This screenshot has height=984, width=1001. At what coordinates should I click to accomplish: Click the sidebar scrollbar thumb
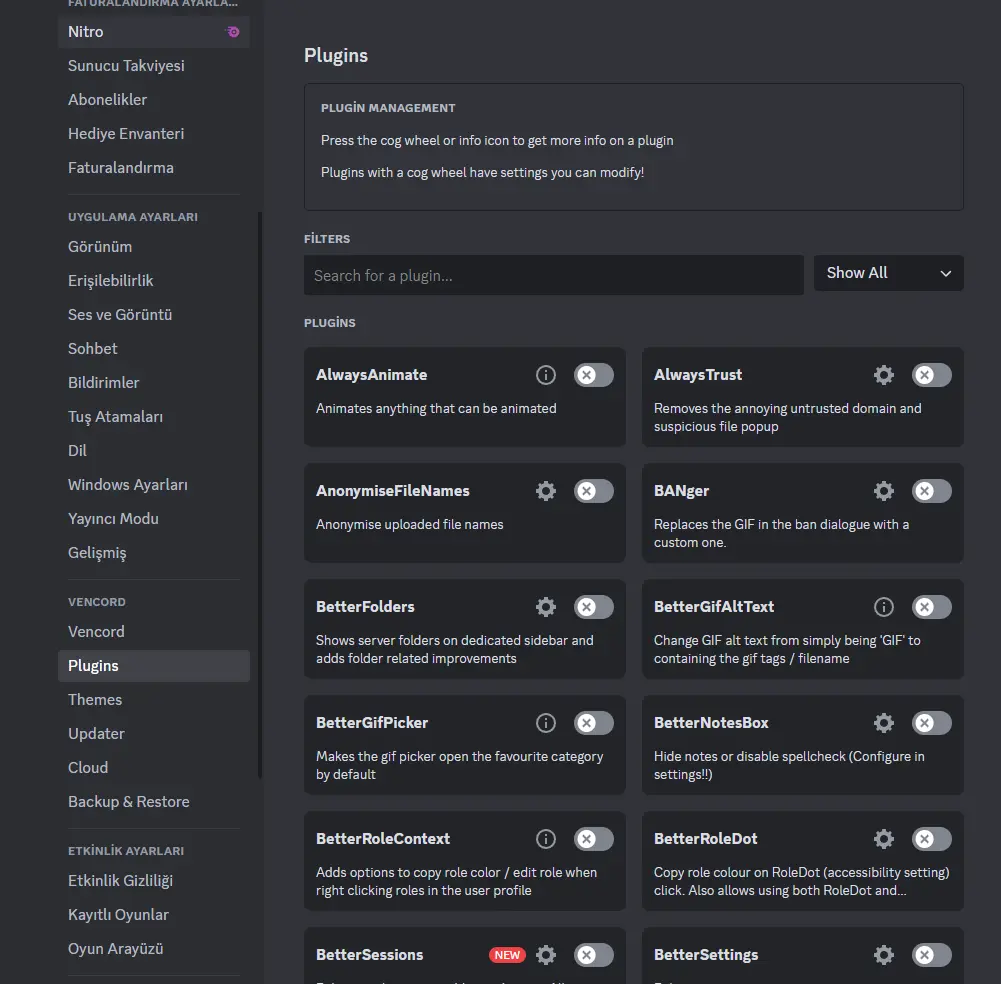(x=260, y=495)
